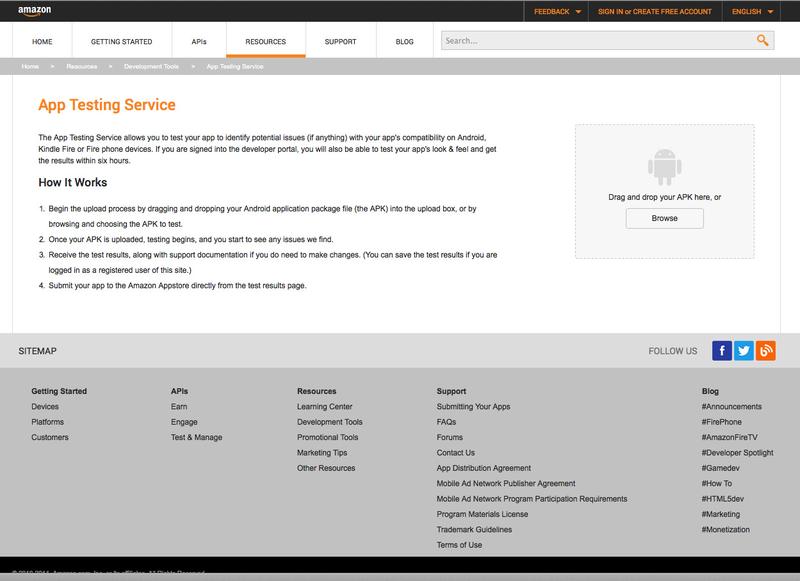
Task: Click the Android robot icon in the upload box
Action: (x=664, y=167)
